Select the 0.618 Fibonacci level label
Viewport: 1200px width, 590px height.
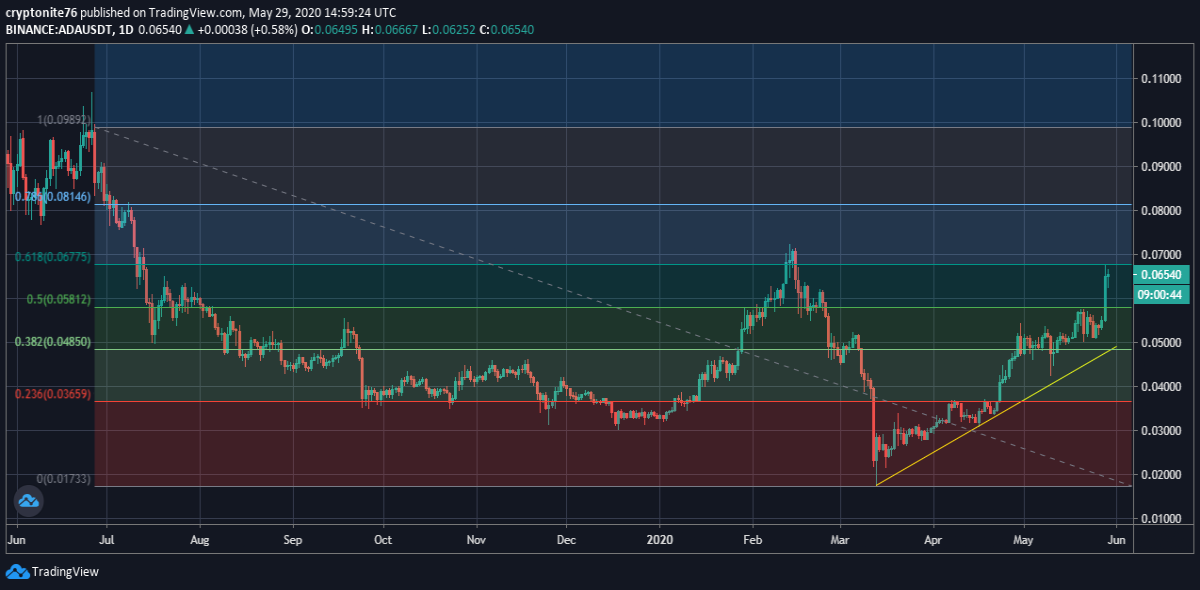point(53,257)
